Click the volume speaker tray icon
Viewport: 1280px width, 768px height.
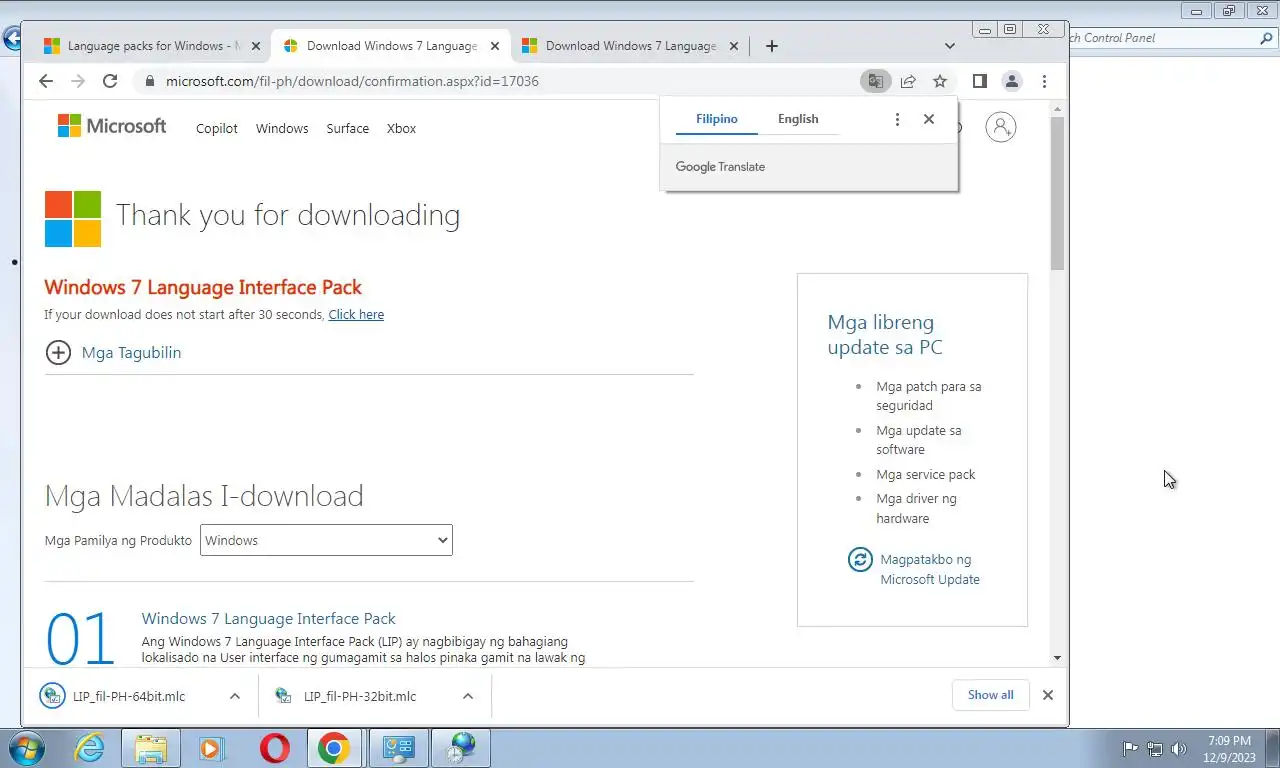pos(1179,748)
